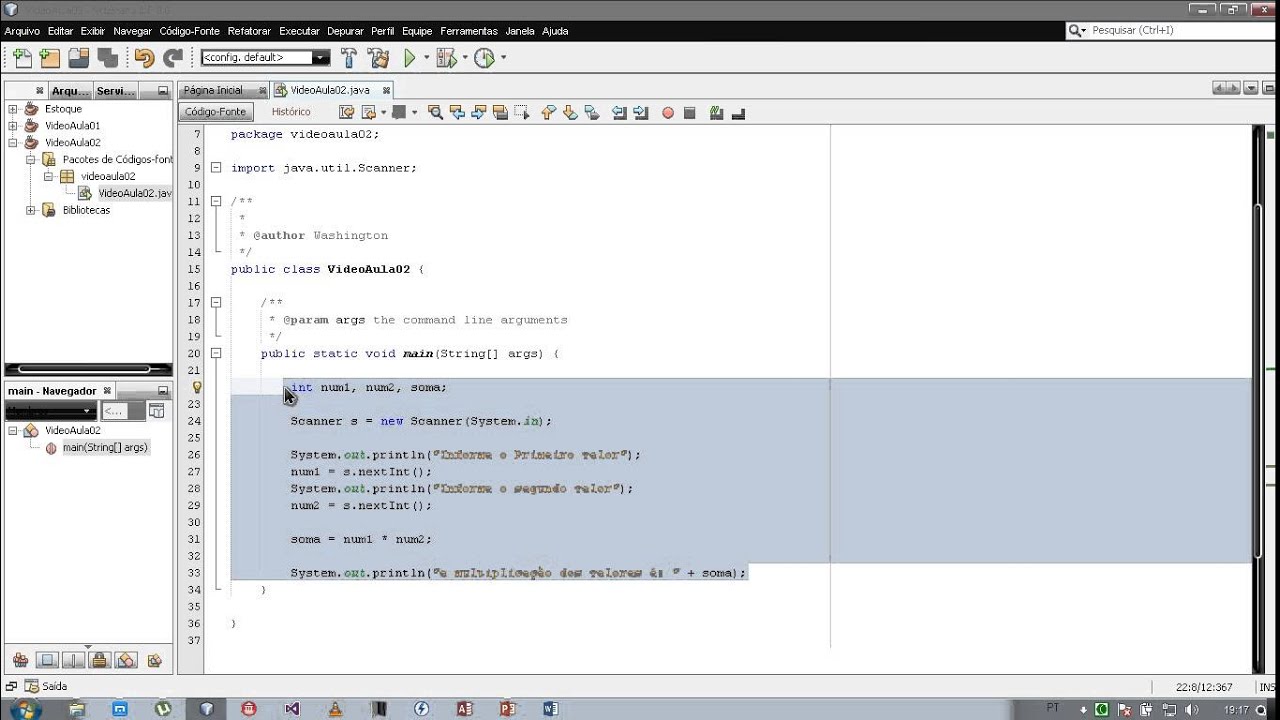Click the New Project toolbar icon
The image size is (1280, 720).
(x=49, y=58)
